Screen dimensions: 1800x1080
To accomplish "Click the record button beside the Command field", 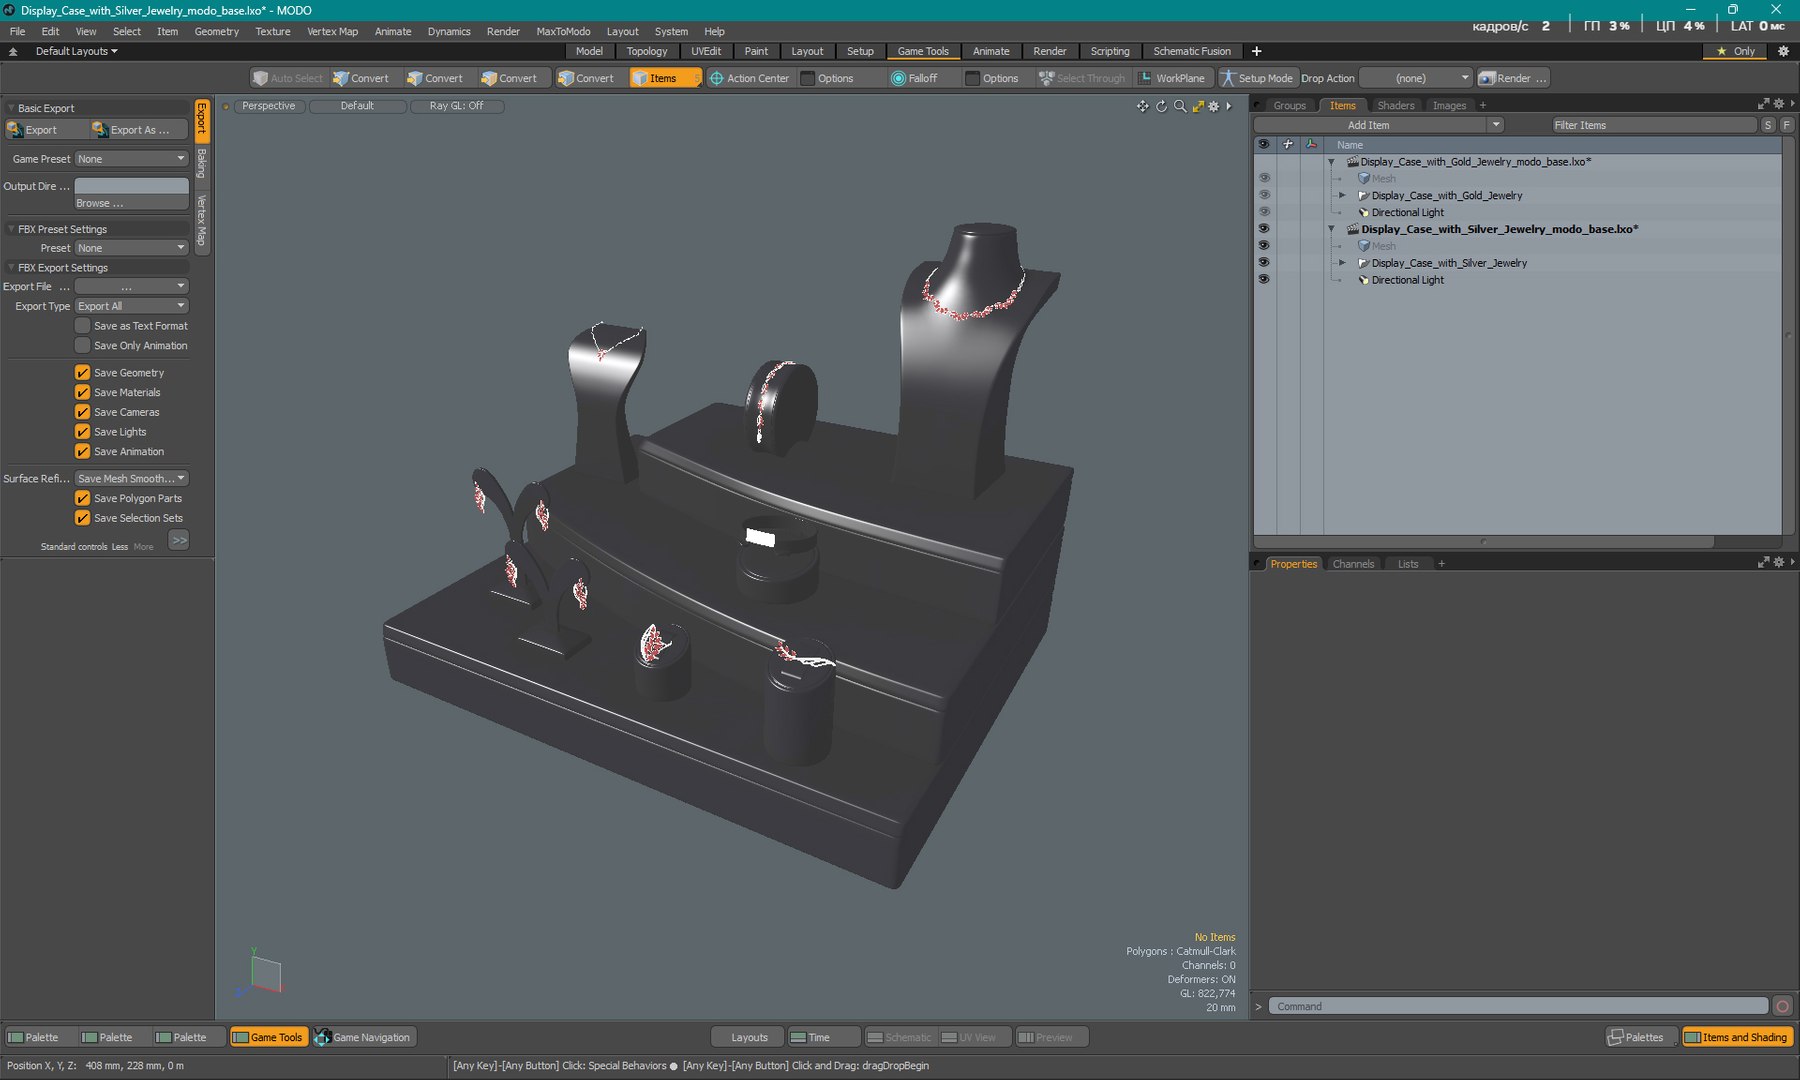I will pyautogui.click(x=1782, y=1006).
